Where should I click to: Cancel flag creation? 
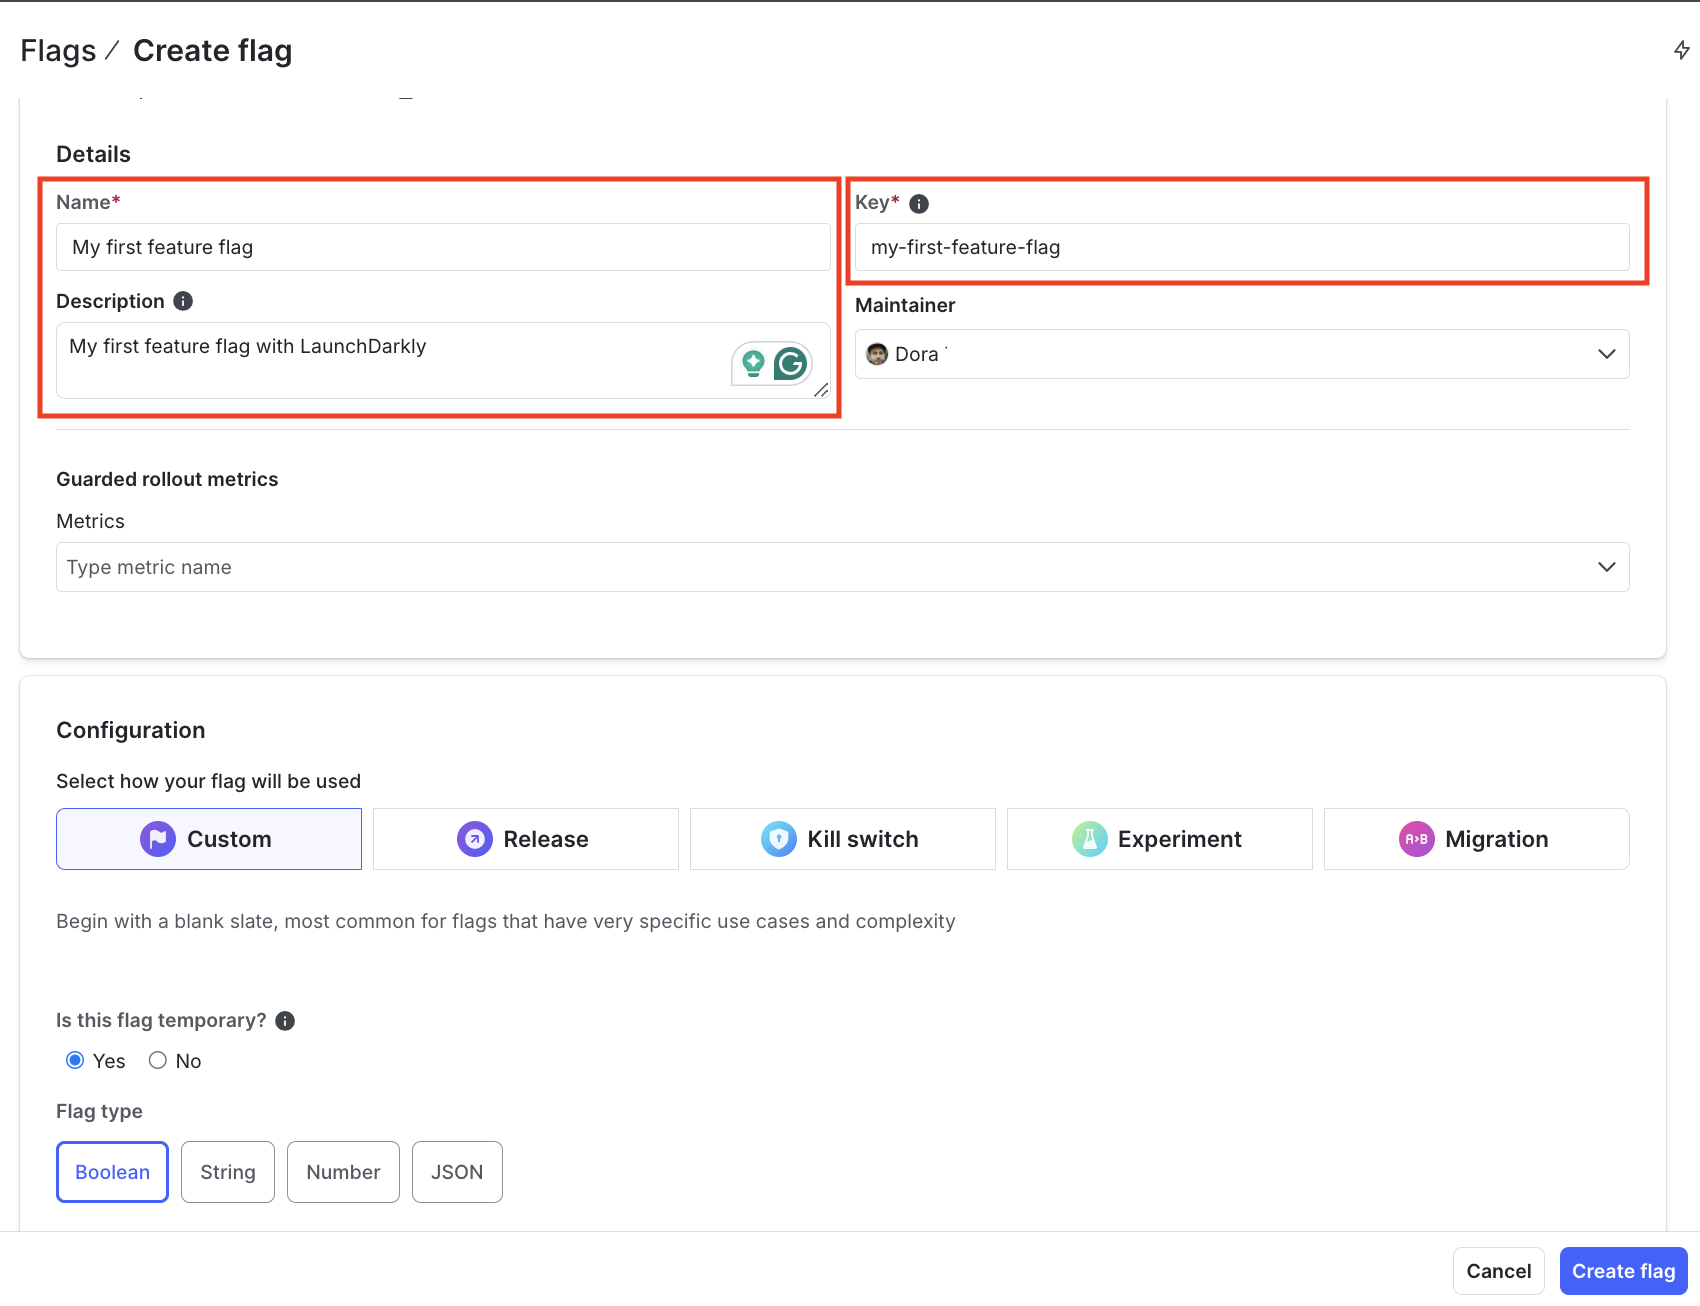point(1498,1270)
